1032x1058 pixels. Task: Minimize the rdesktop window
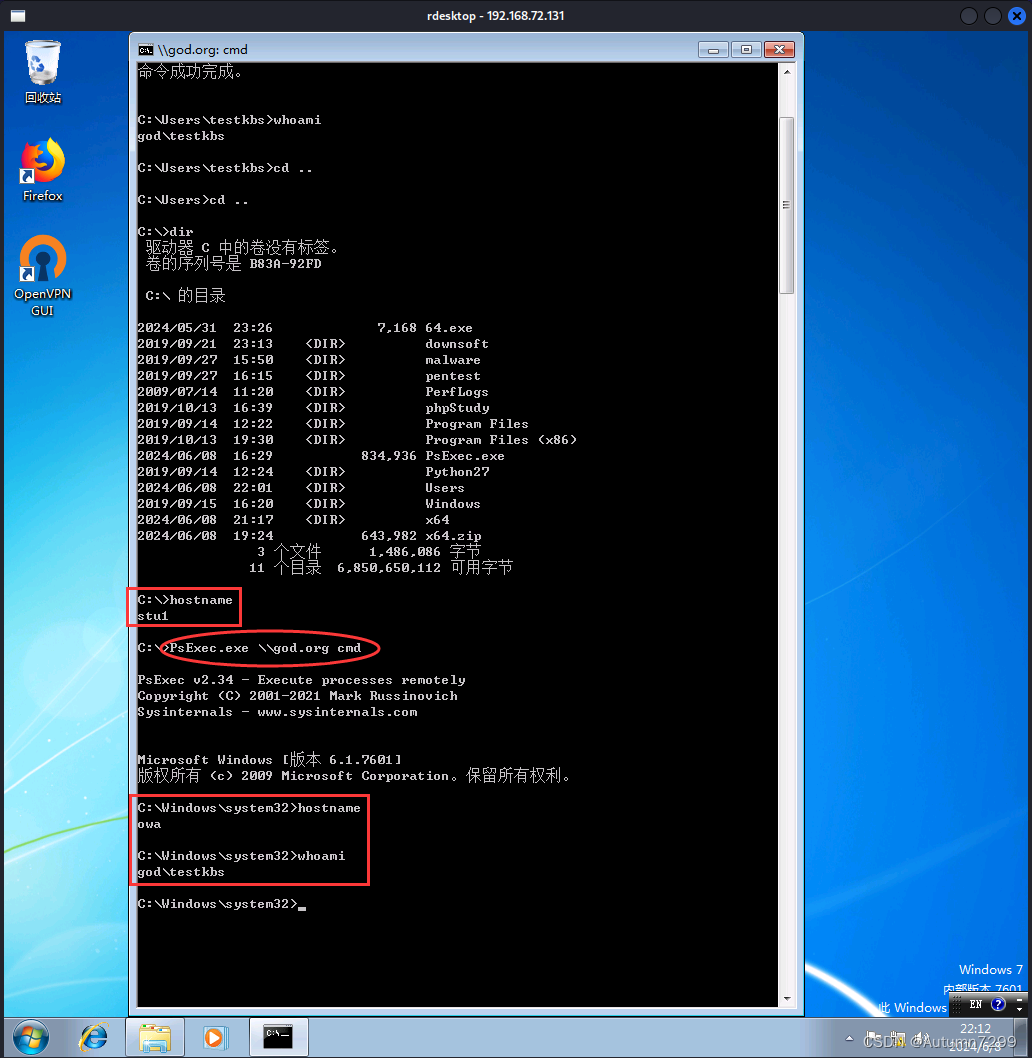tap(969, 16)
